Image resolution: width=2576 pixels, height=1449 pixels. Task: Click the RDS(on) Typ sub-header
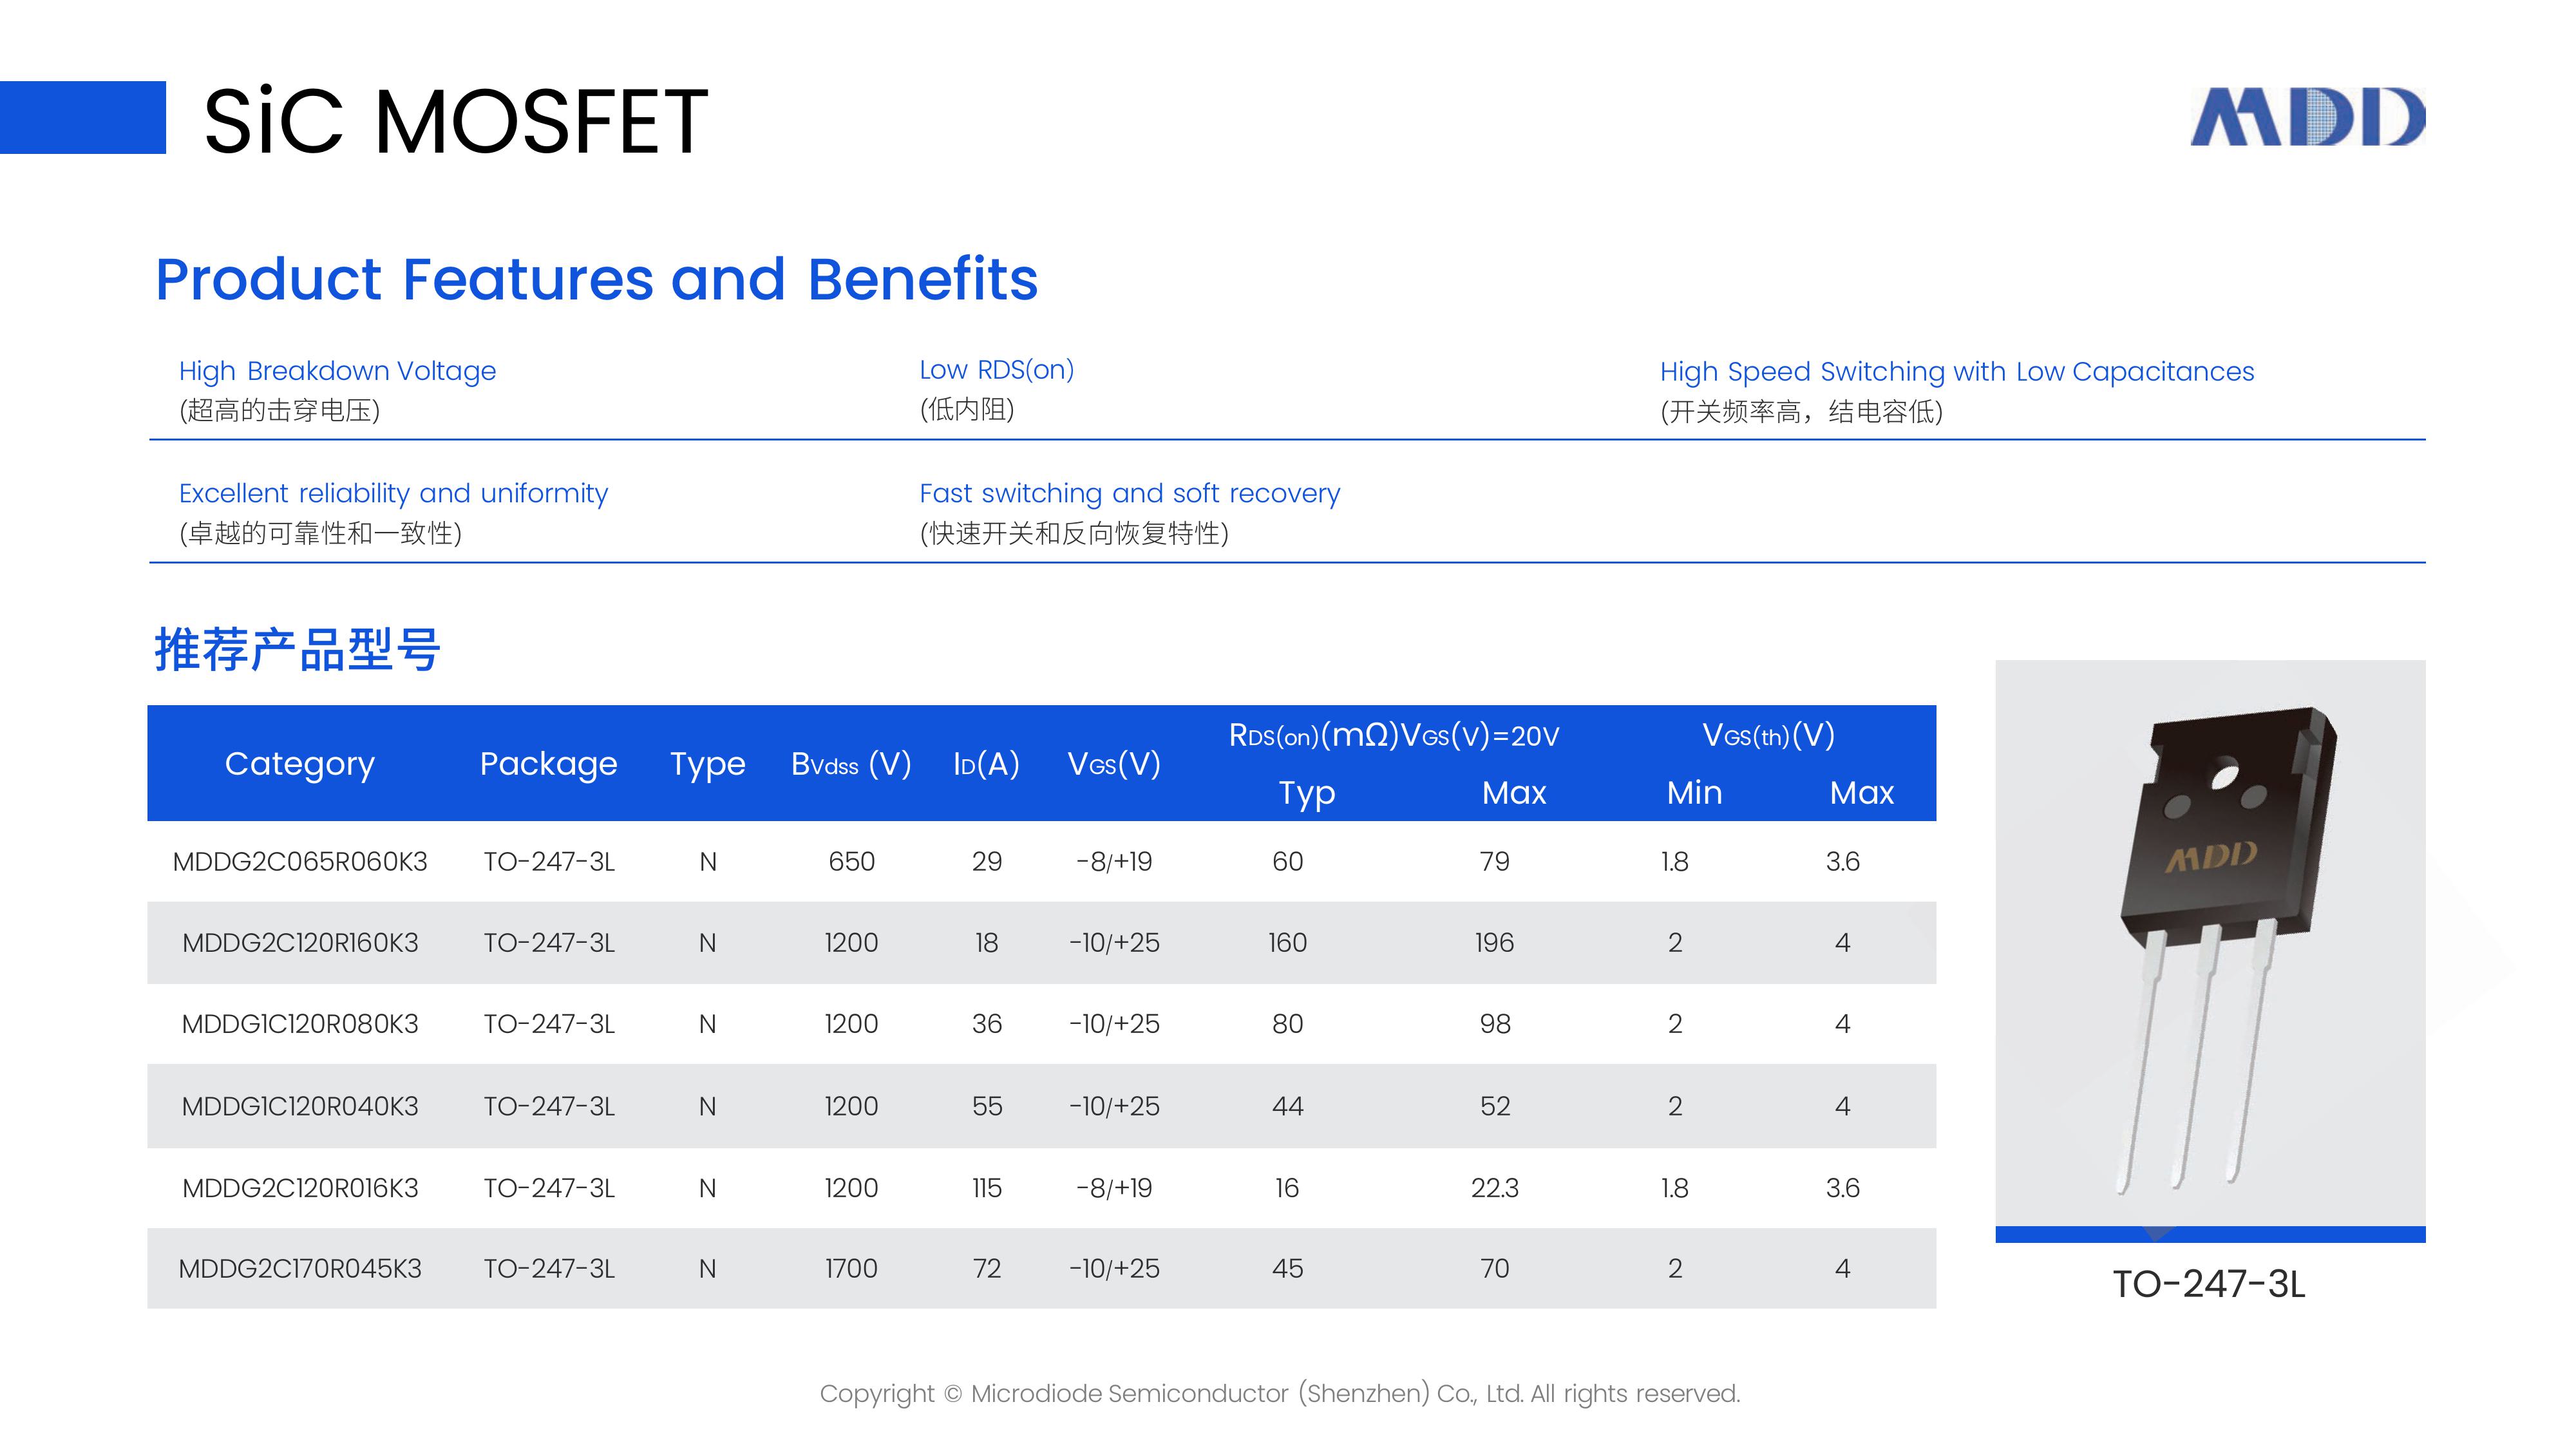[x=1306, y=793]
